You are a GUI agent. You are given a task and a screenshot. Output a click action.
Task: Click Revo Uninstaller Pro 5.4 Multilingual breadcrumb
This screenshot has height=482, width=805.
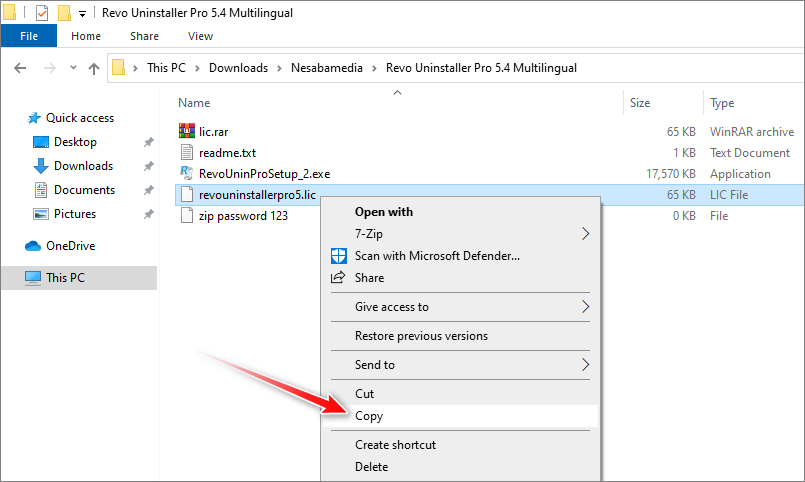[481, 68]
